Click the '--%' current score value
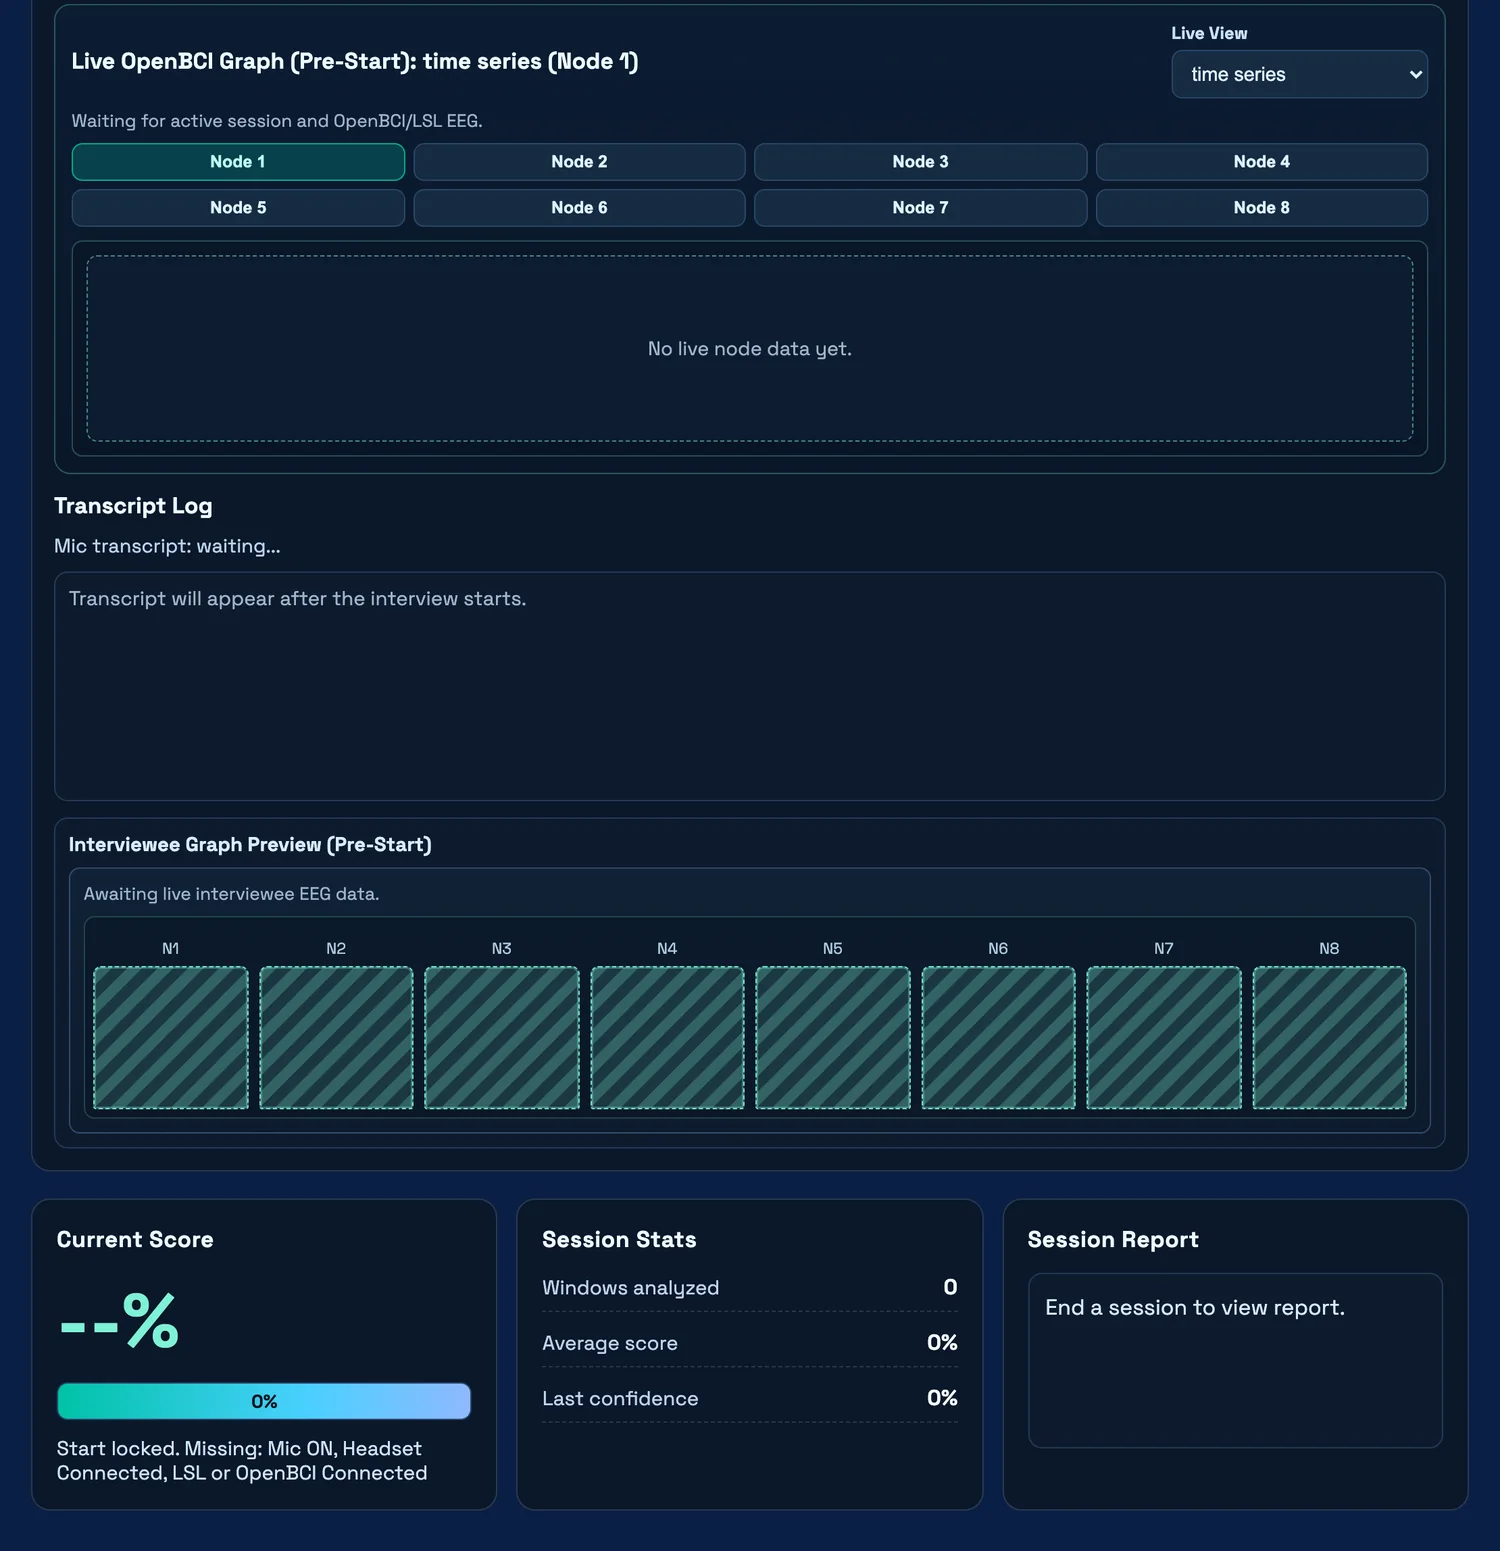Image resolution: width=1500 pixels, height=1551 pixels. 119,1321
